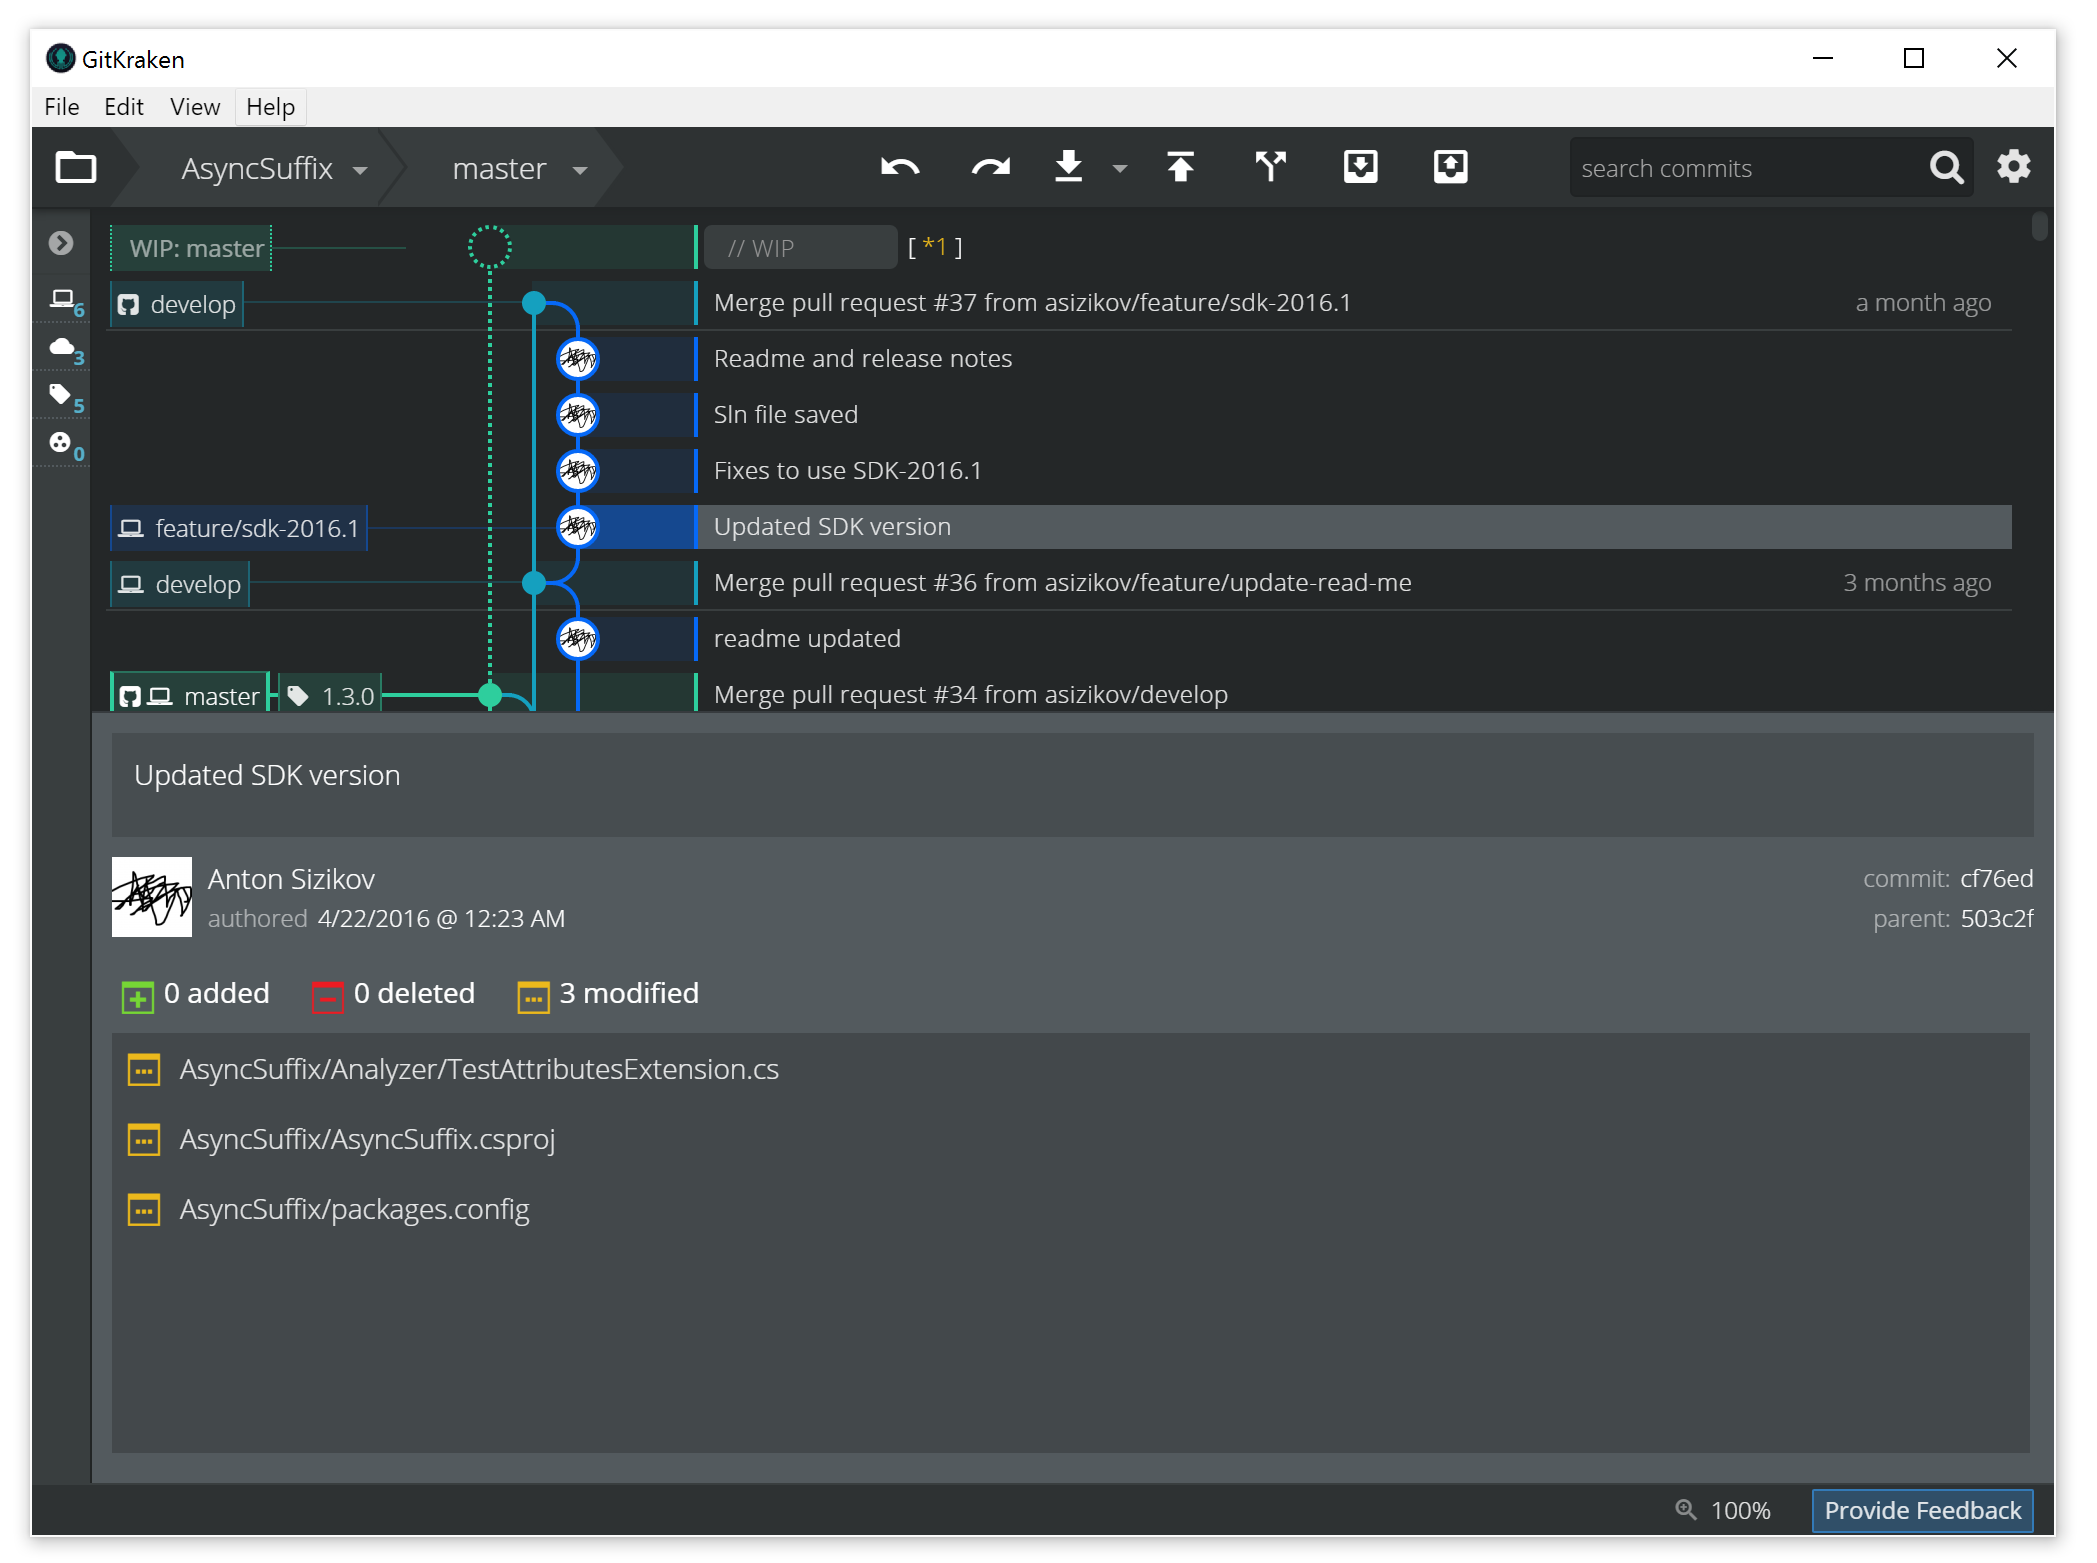Click the stash icon in toolbar

tap(1360, 167)
